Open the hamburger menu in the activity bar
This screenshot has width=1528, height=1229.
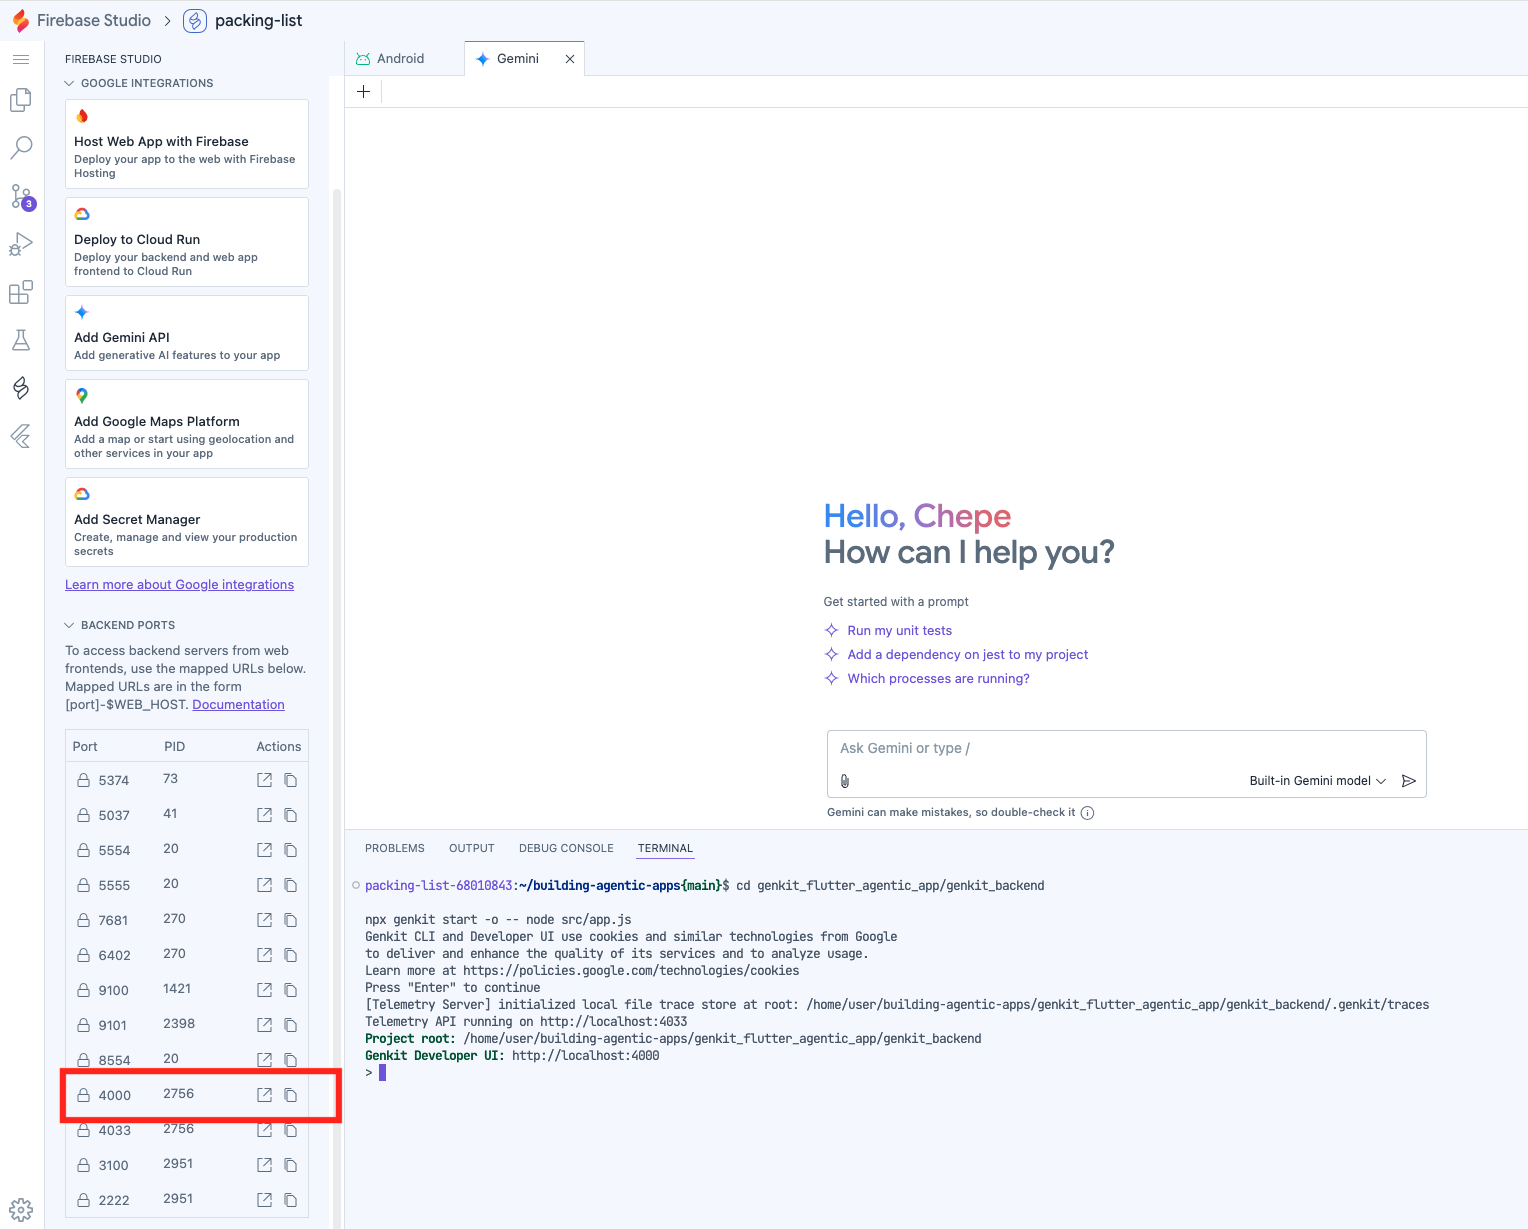(21, 59)
